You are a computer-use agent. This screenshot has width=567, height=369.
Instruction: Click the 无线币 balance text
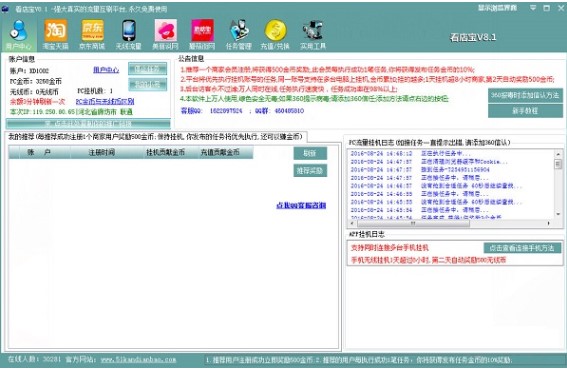(34, 92)
